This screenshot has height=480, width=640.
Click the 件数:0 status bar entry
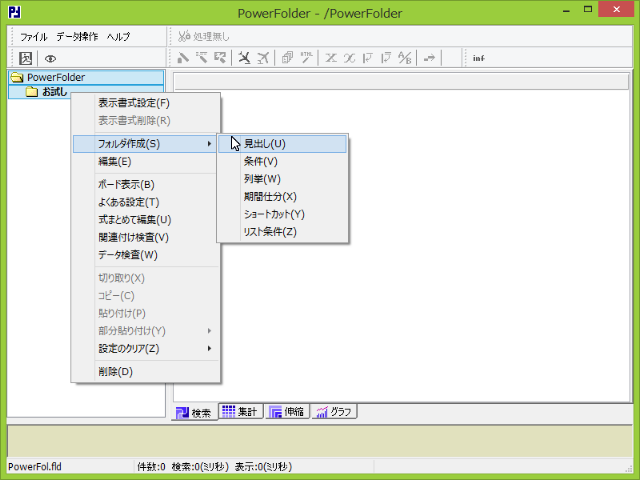point(151,467)
